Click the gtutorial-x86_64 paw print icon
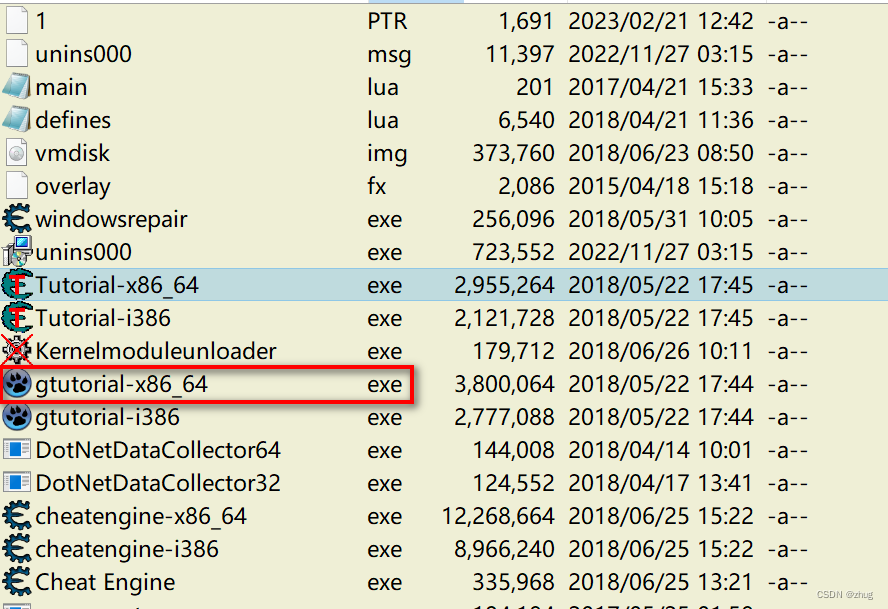Image resolution: width=888 pixels, height=609 pixels. tap(17, 384)
